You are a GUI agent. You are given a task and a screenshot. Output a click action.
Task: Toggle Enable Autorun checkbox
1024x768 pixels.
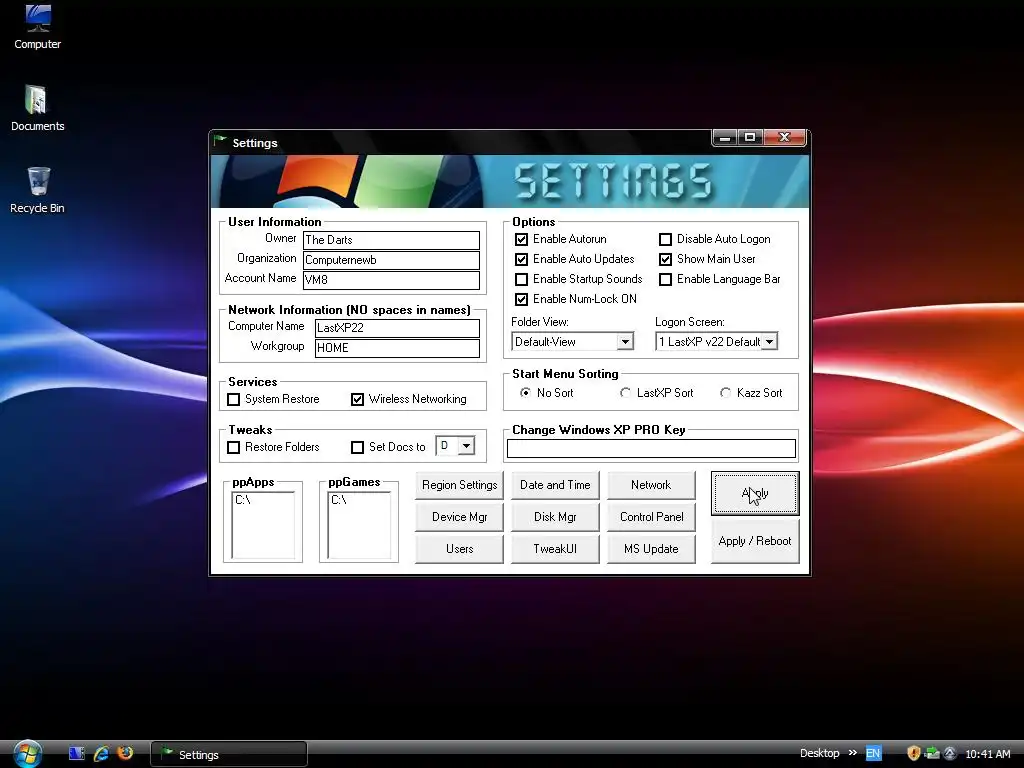pyautogui.click(x=521, y=240)
